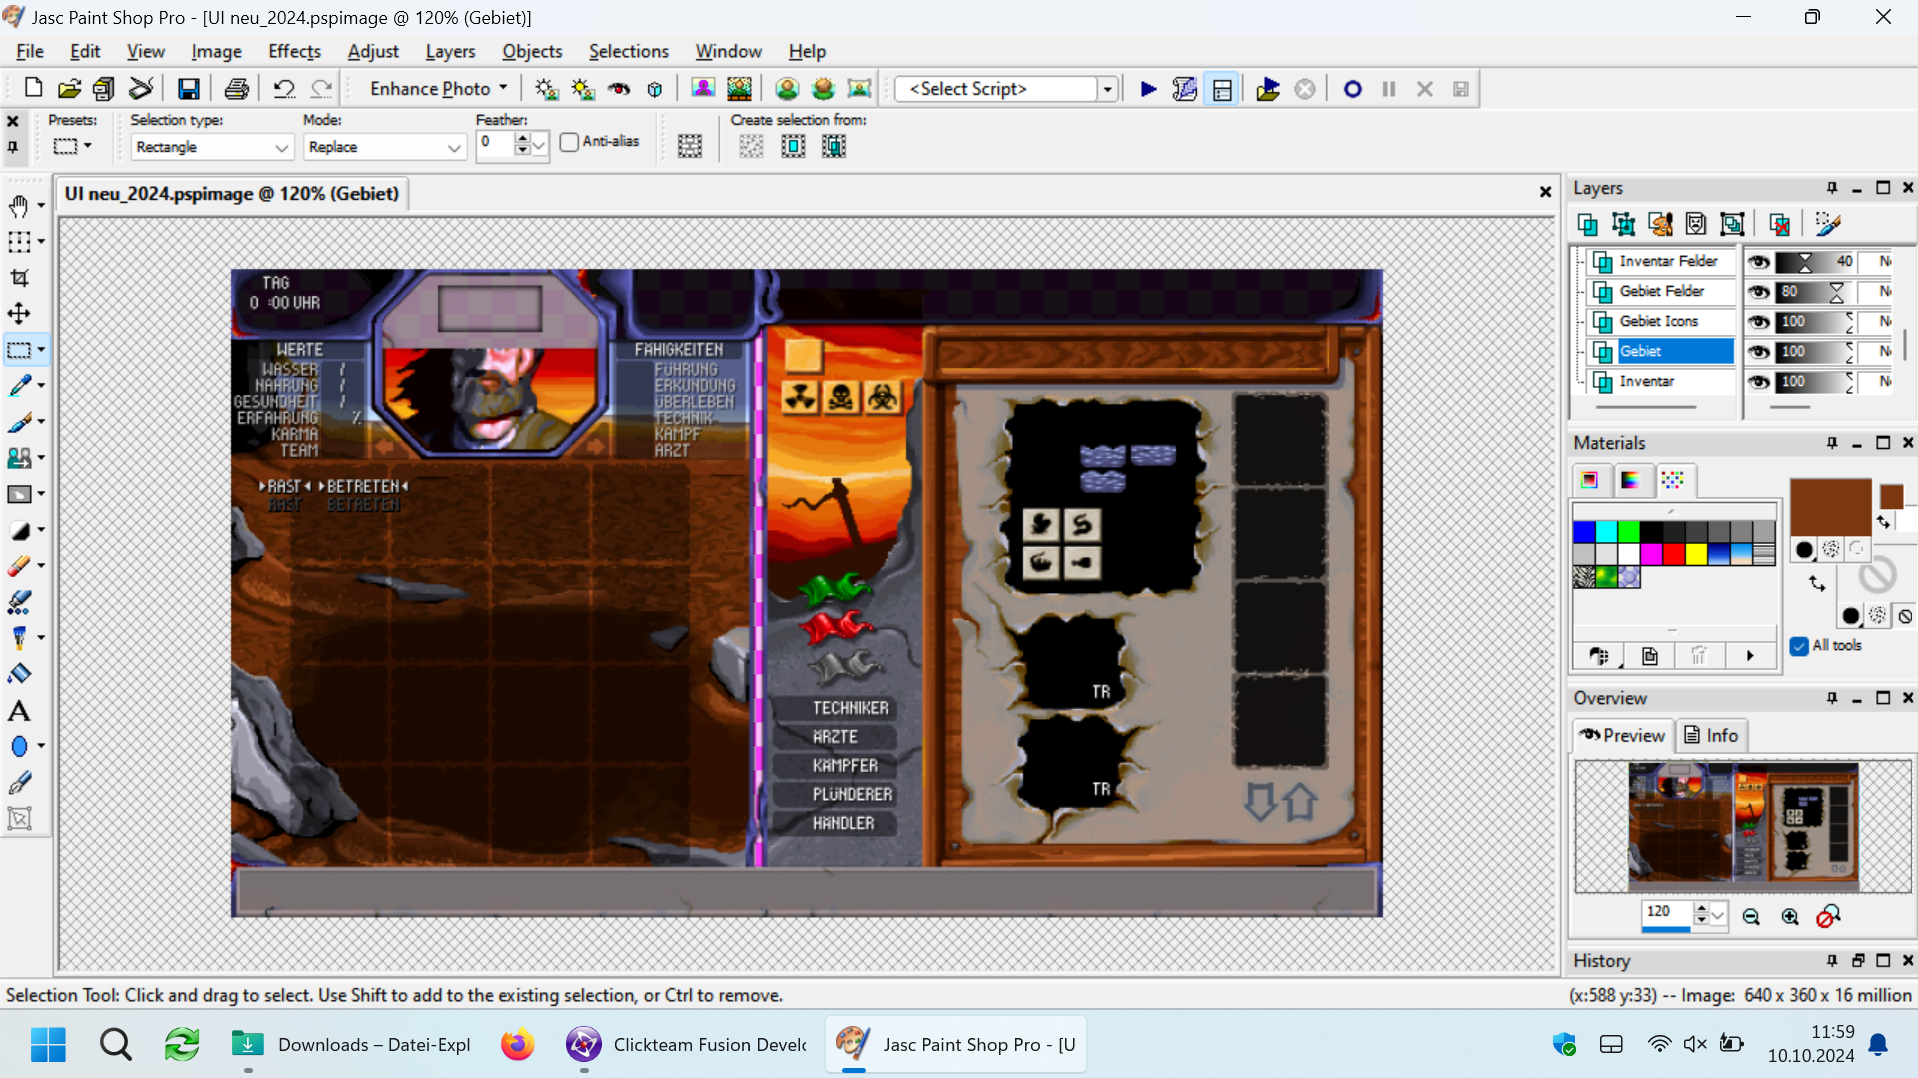
Task: Select the Inventar layer
Action: (x=1646, y=381)
